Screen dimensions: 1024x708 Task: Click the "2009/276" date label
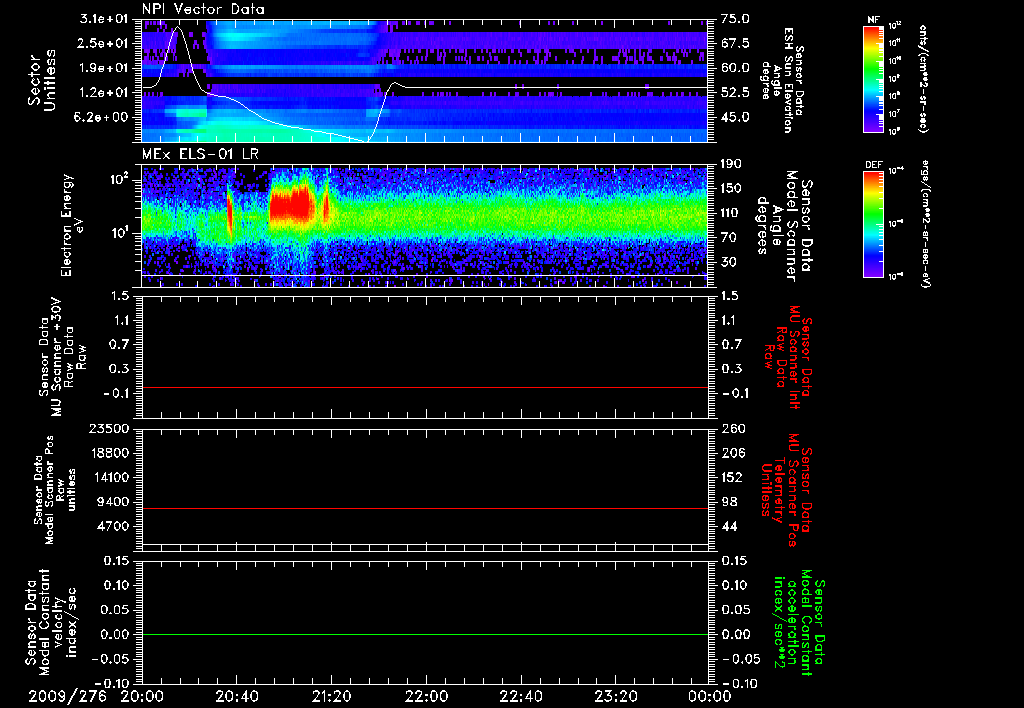(x=67, y=696)
